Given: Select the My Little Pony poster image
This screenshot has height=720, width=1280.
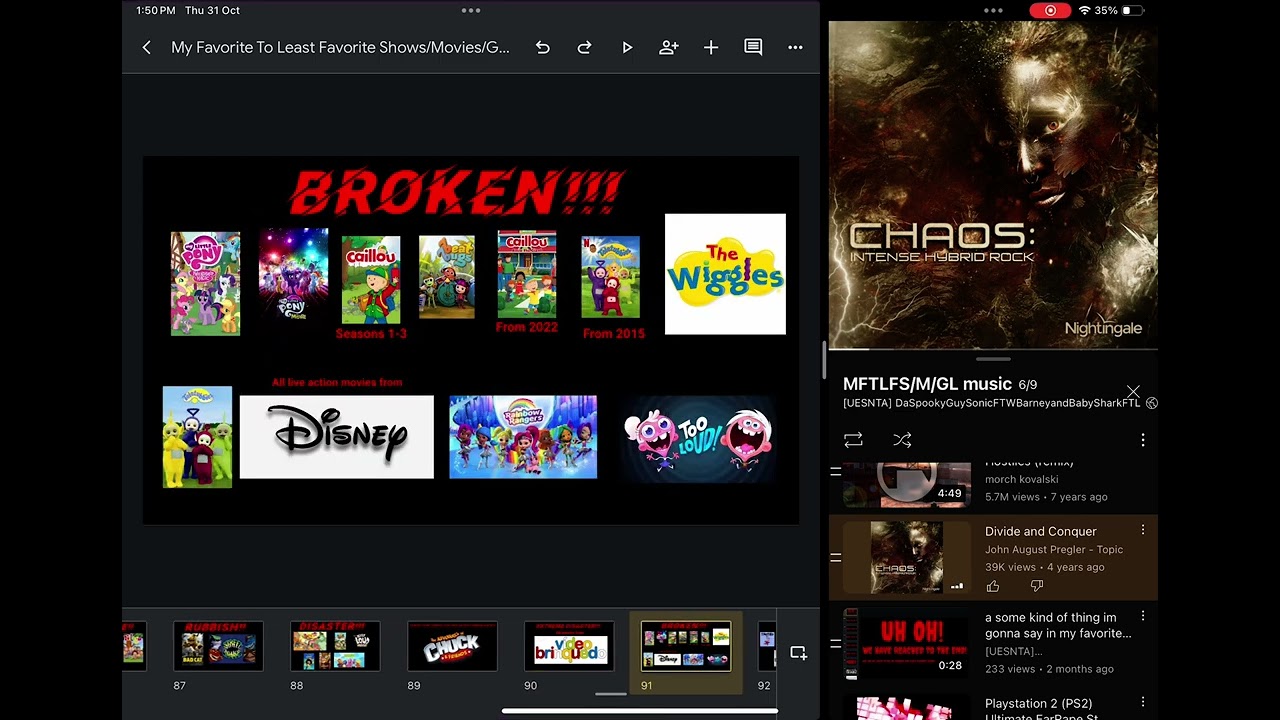Looking at the screenshot, I should (205, 284).
